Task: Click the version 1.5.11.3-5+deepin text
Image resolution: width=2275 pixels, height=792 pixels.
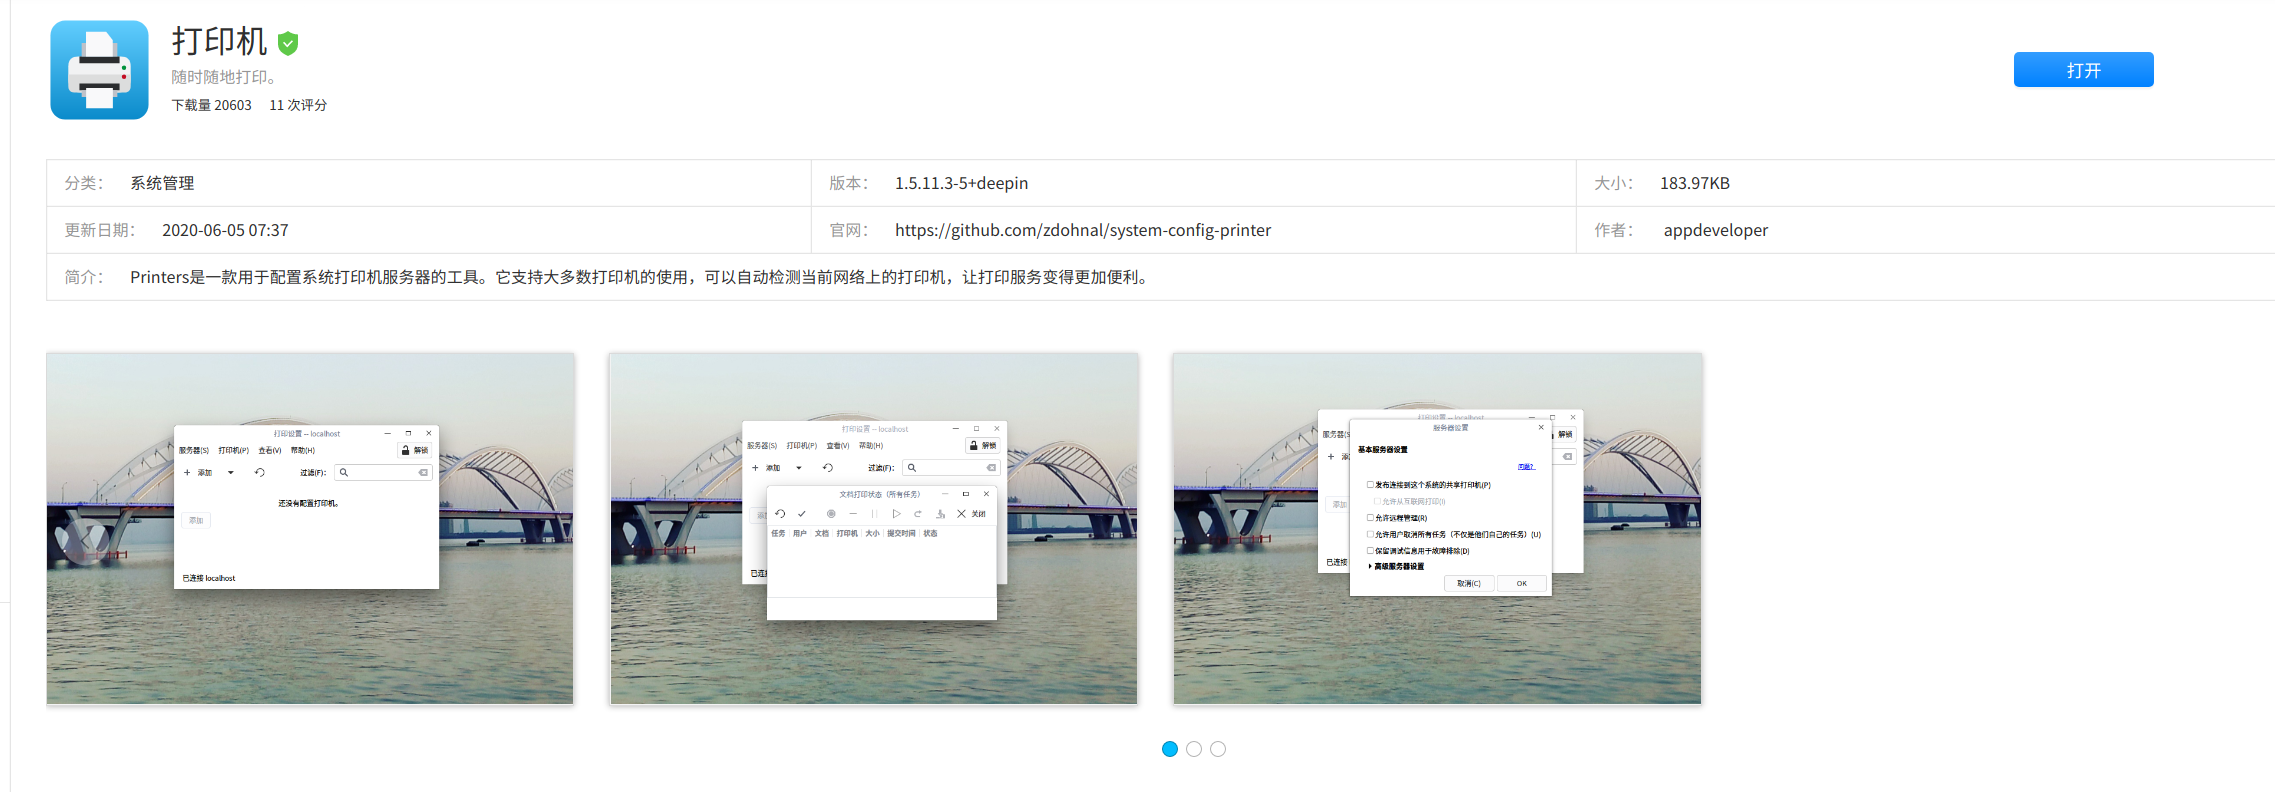Action: pyautogui.click(x=961, y=183)
